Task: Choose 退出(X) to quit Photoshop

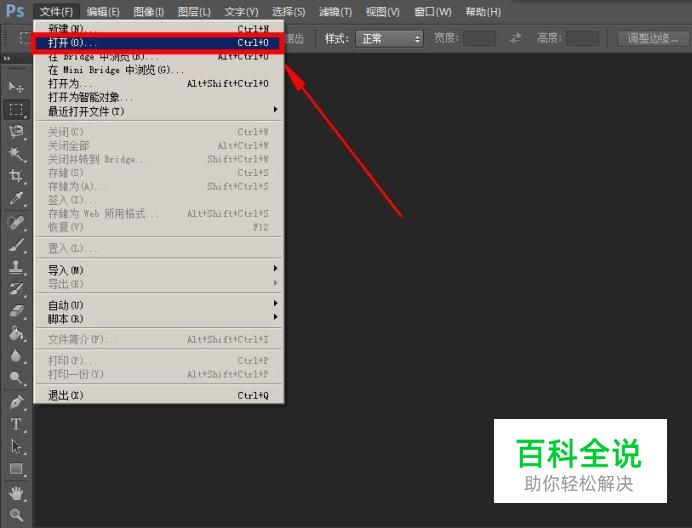Action: pos(158,395)
